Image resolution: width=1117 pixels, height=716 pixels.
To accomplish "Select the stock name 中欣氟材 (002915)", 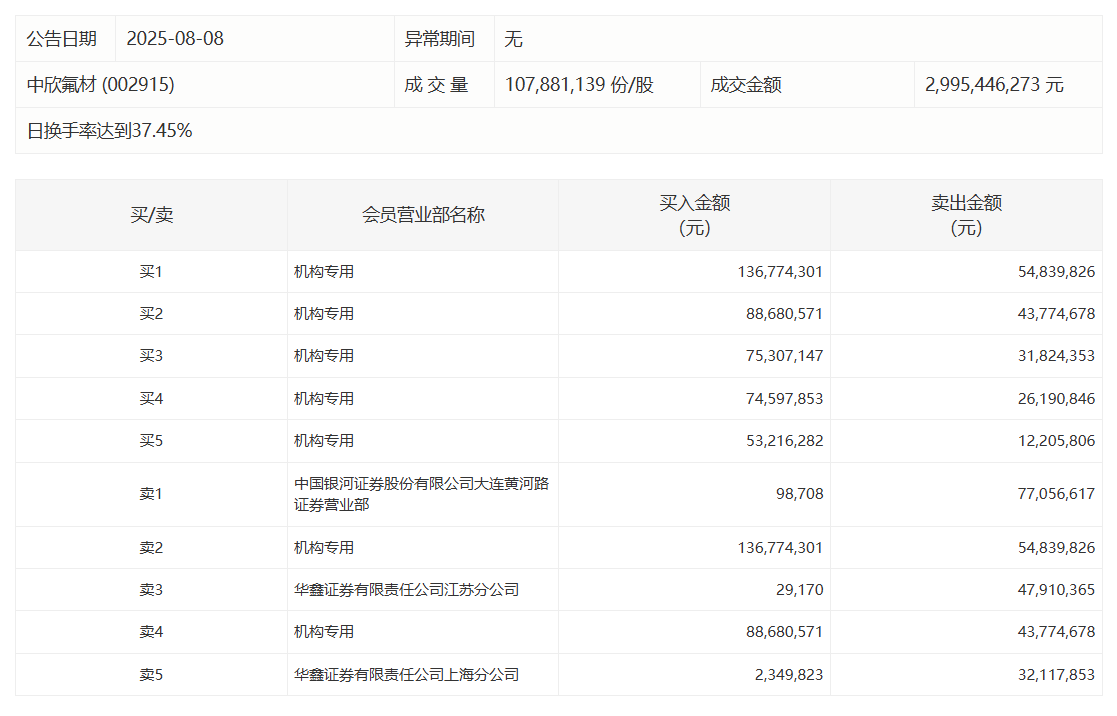I will pos(100,85).
